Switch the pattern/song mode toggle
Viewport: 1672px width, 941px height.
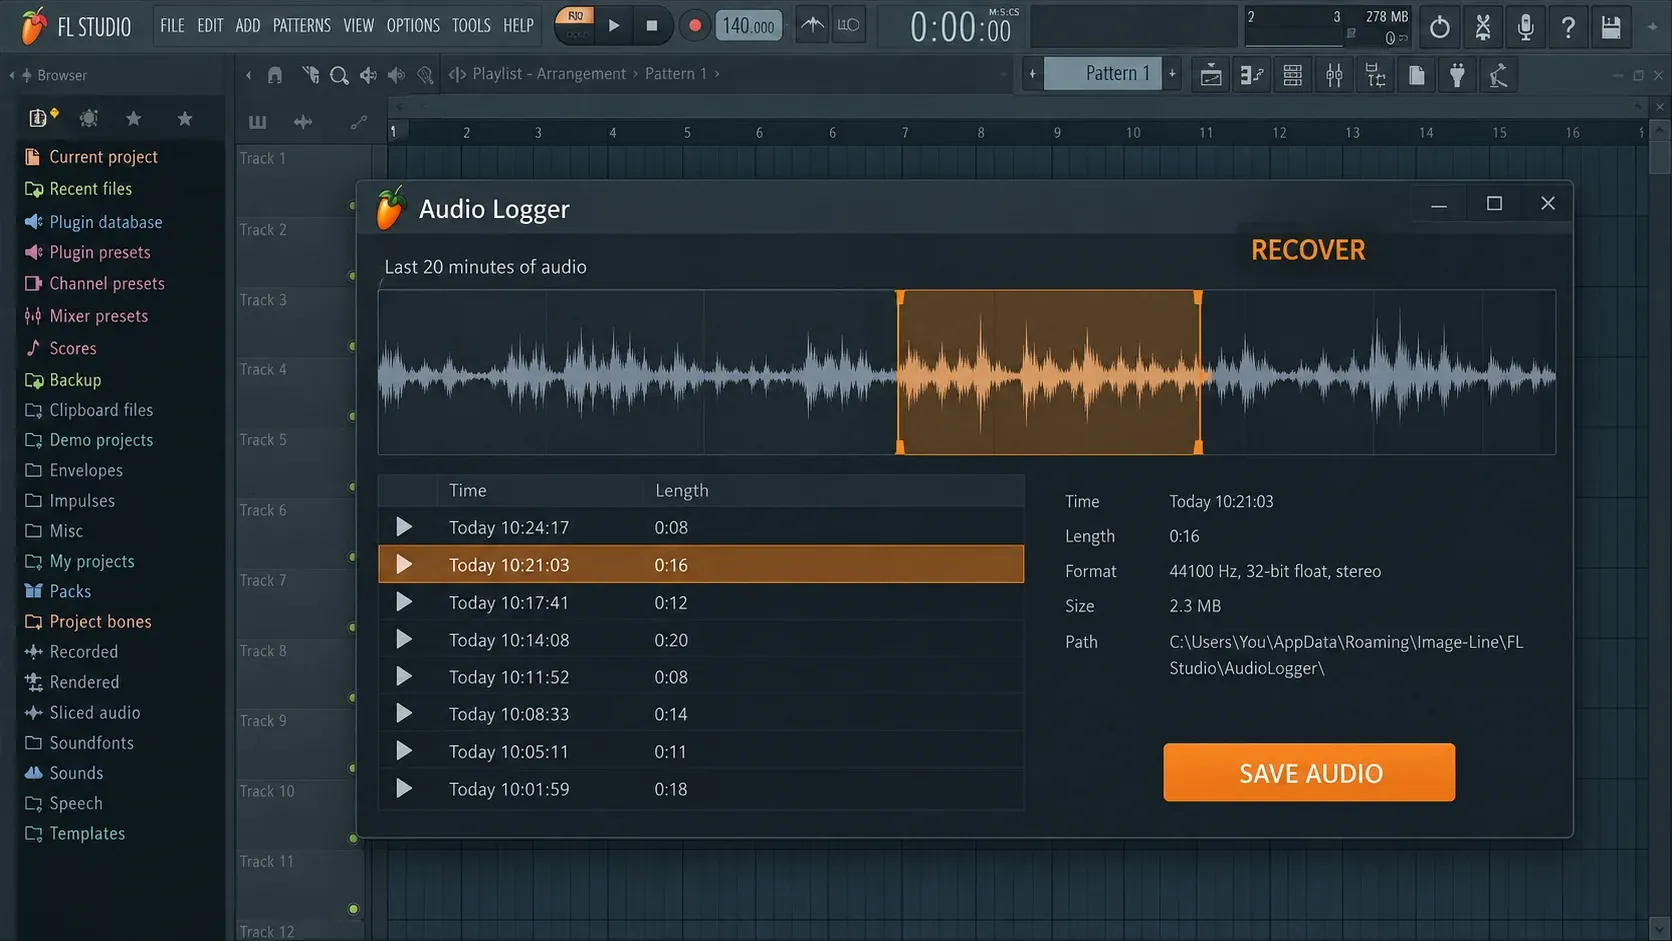[x=576, y=25]
